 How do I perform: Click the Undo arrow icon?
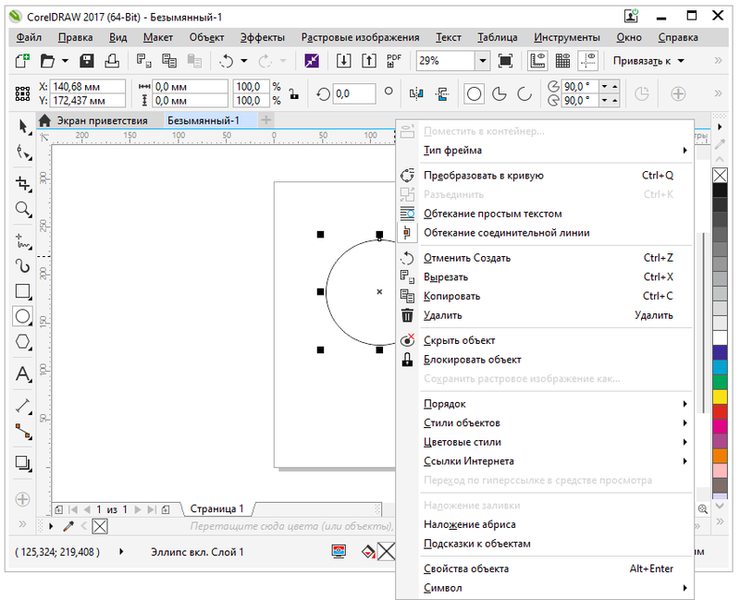coord(227,61)
